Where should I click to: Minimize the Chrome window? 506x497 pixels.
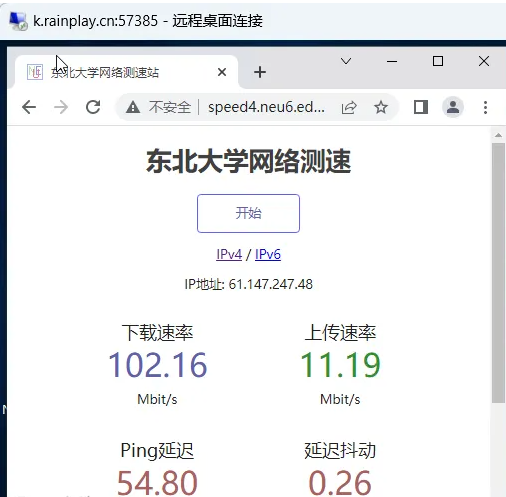(x=392, y=61)
